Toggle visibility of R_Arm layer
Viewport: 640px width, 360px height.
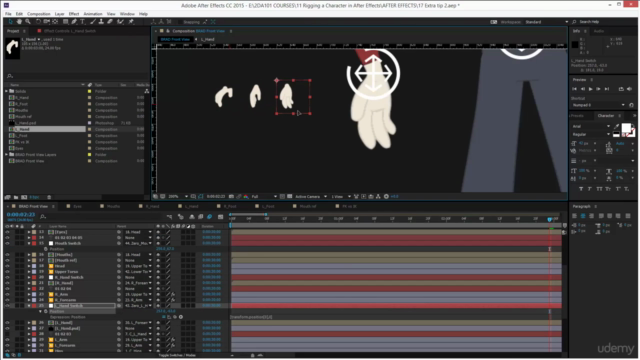tap(7, 294)
